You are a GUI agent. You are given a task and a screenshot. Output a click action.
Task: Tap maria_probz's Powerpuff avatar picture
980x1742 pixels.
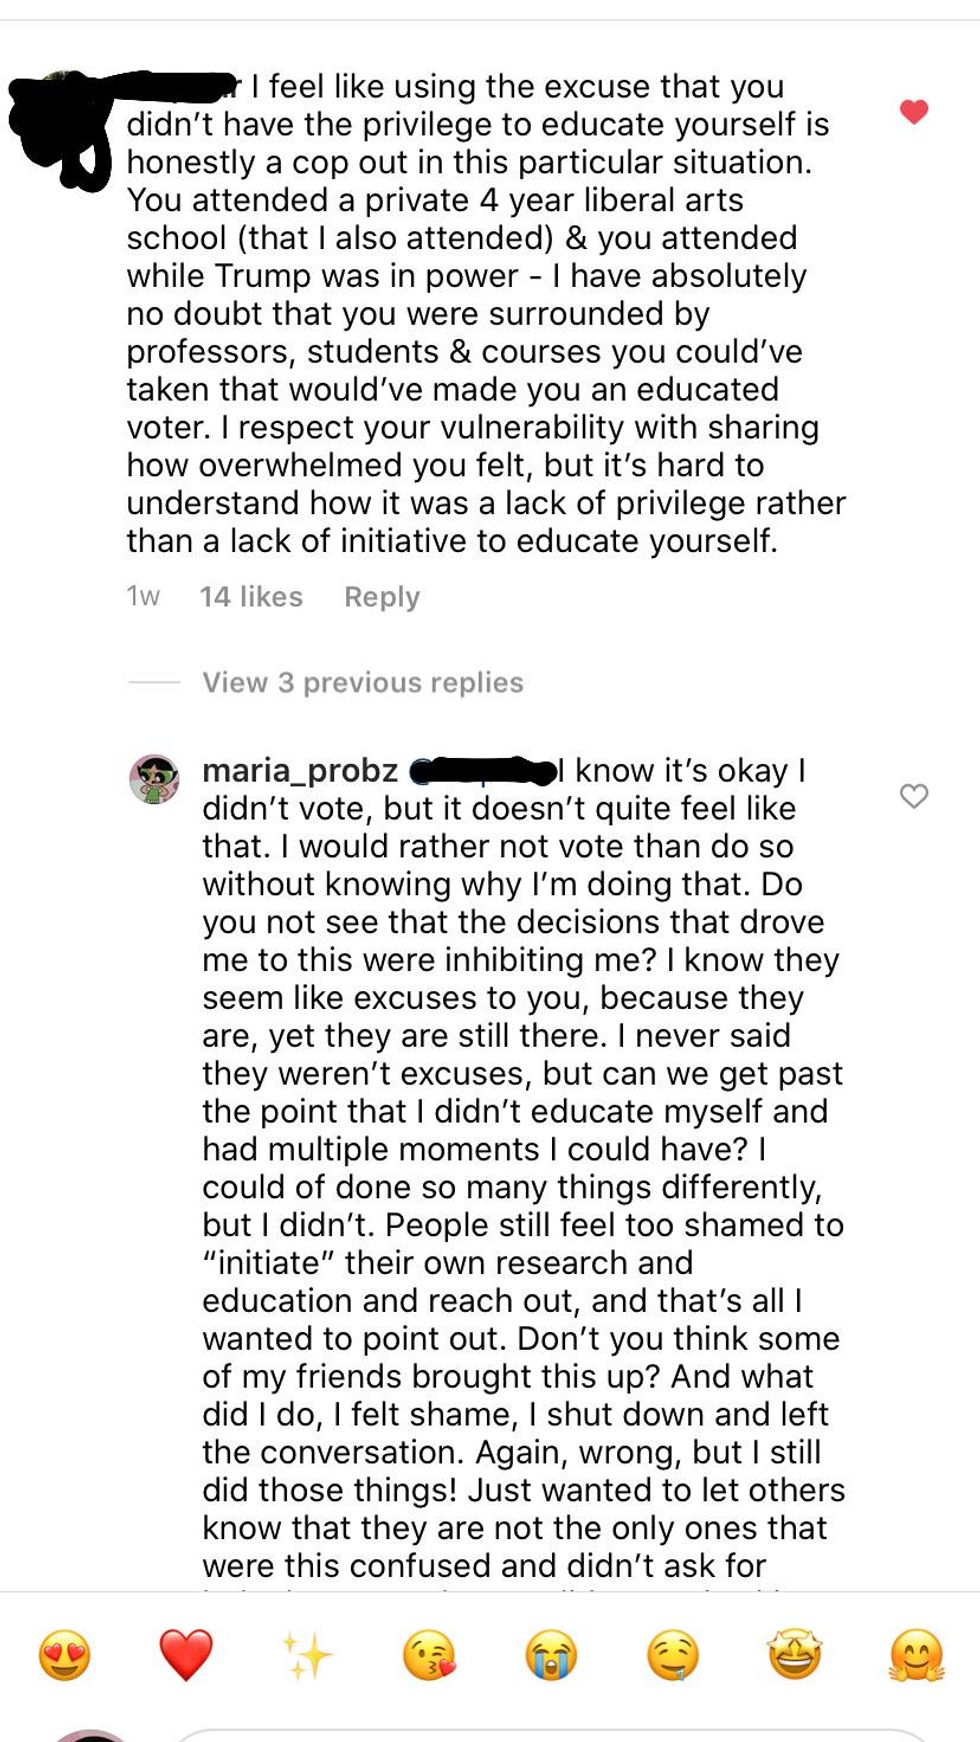click(x=154, y=779)
